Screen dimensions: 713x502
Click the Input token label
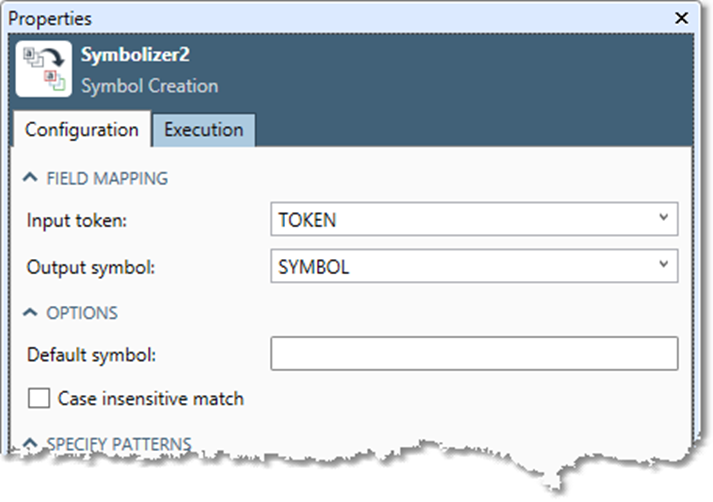77,219
